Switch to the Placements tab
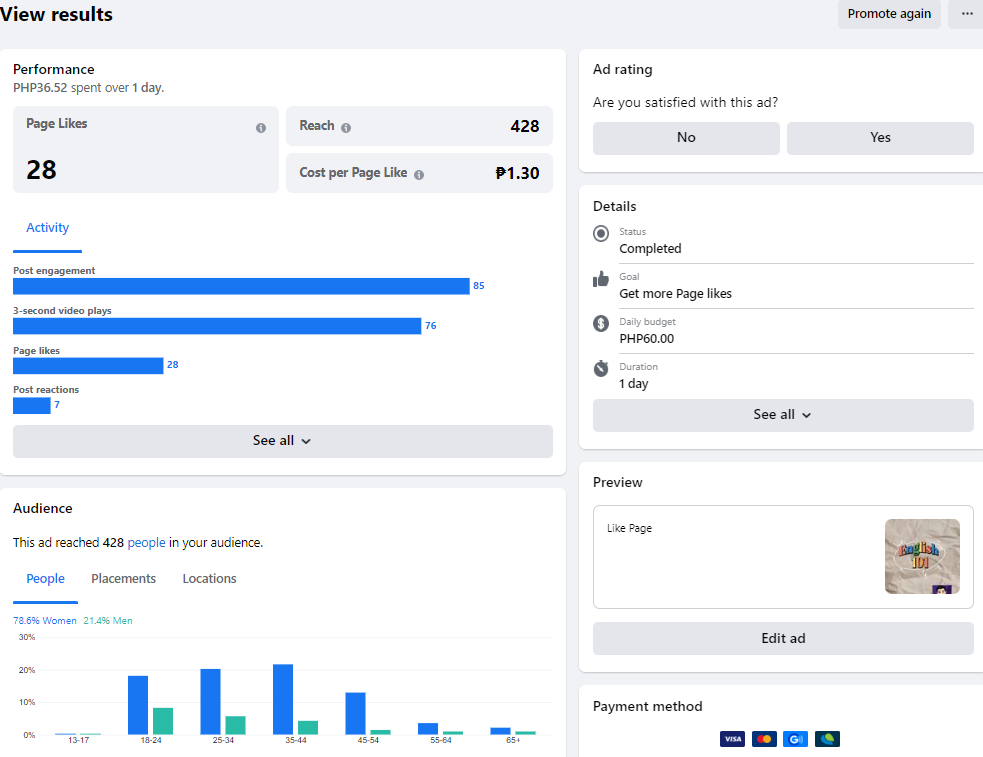Viewport: 983px width, 757px height. [124, 579]
